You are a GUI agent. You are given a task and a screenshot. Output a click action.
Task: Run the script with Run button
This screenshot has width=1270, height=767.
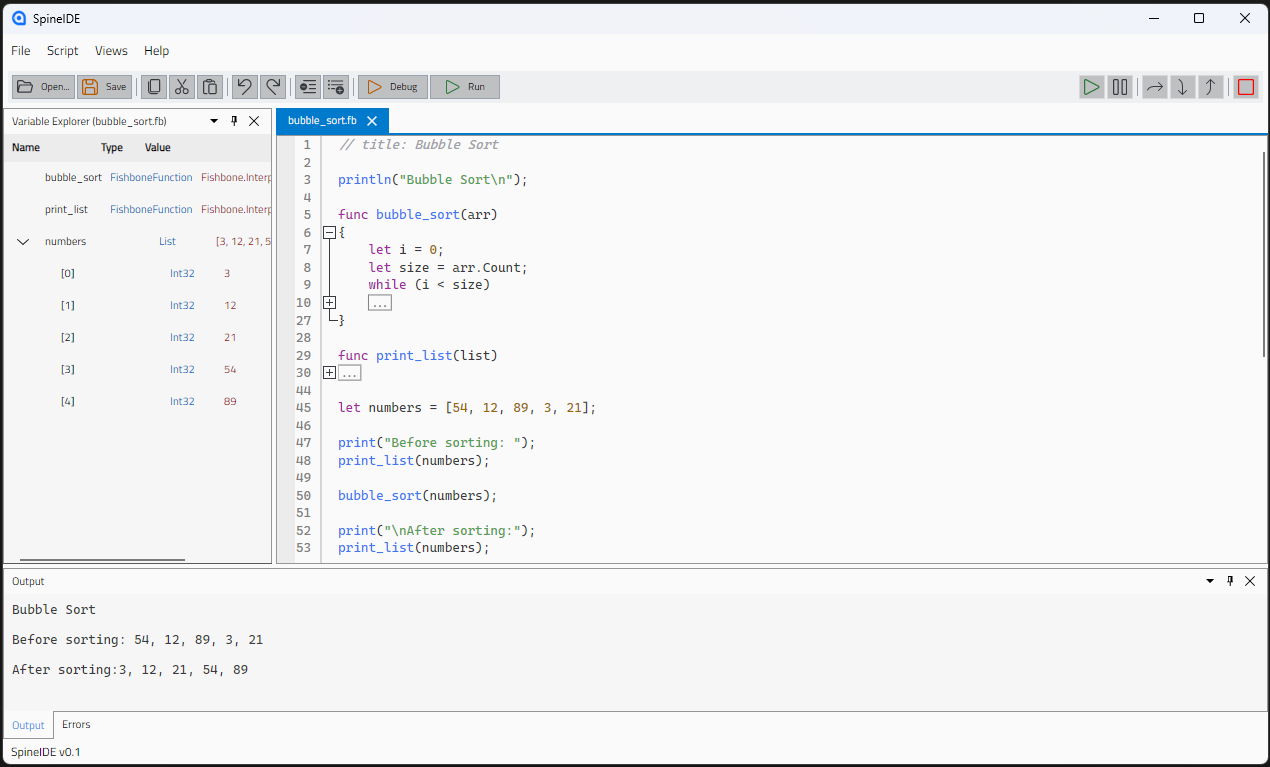[465, 87]
